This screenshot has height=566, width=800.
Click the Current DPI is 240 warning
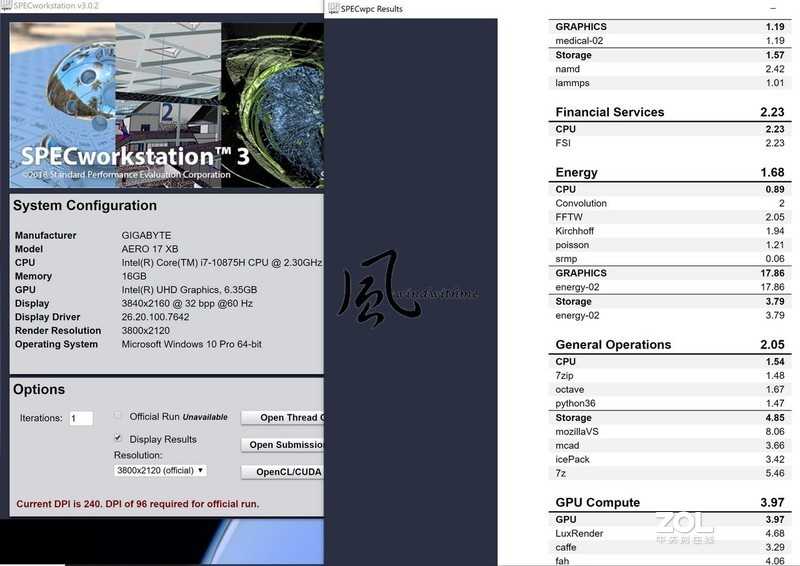coord(138,504)
